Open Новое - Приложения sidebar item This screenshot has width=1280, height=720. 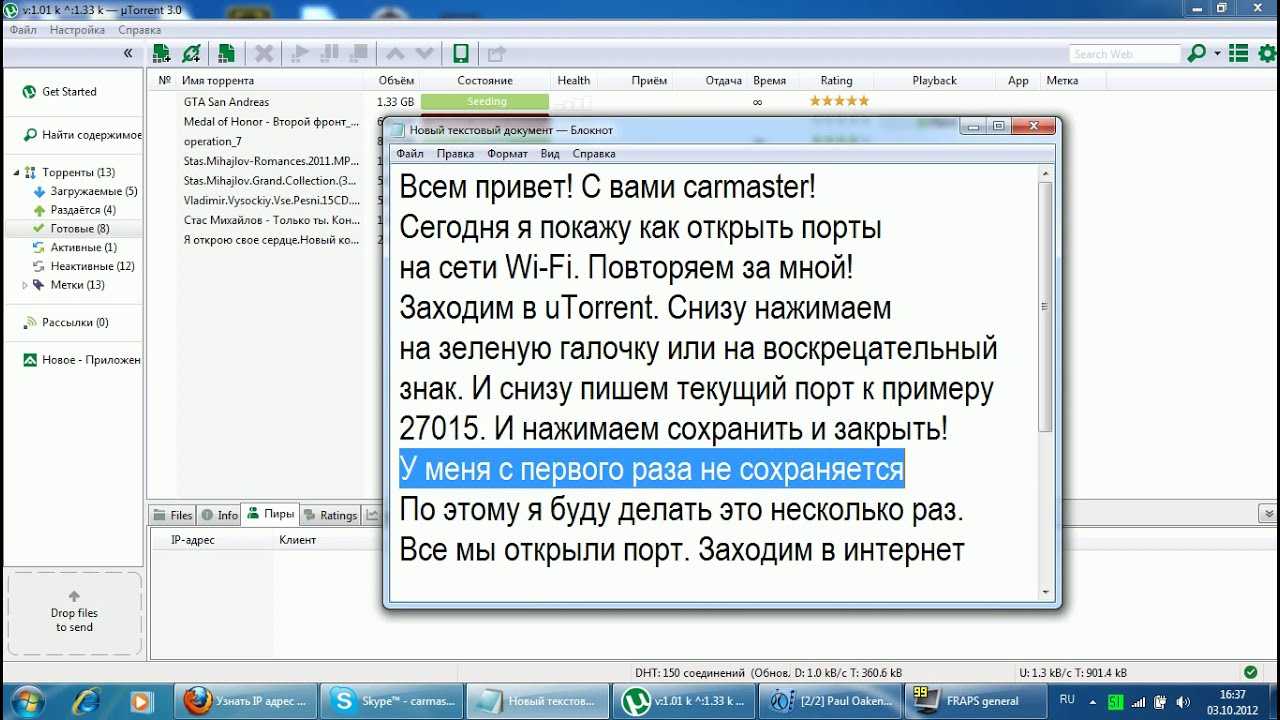[82, 360]
